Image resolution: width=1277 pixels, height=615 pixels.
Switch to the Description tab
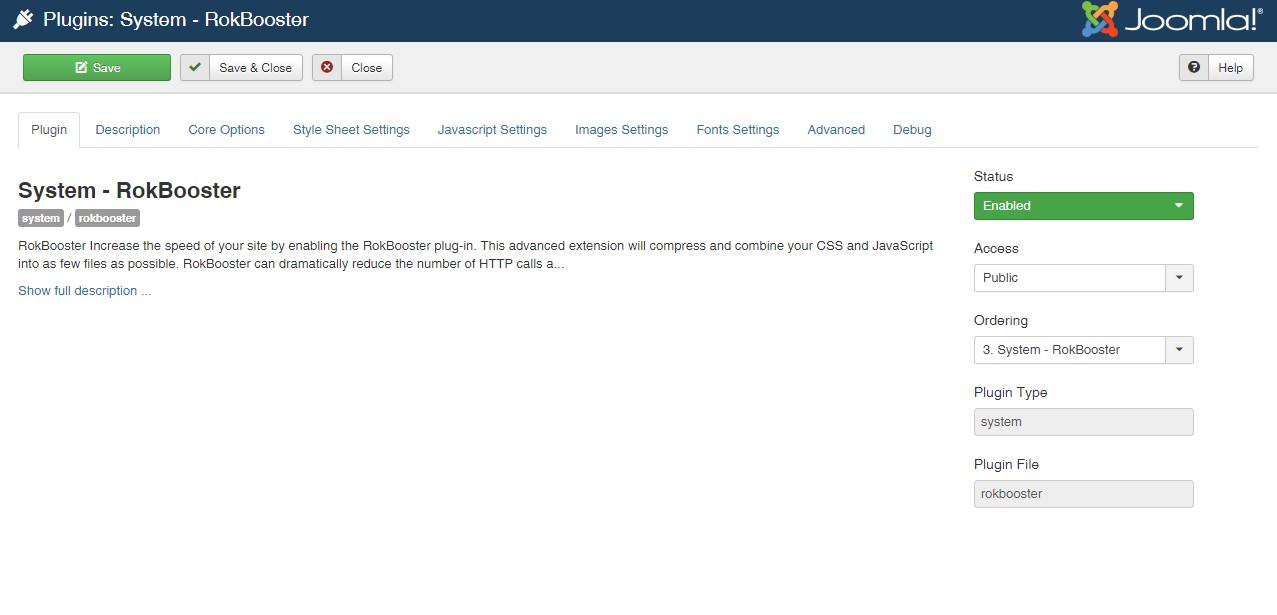[128, 129]
